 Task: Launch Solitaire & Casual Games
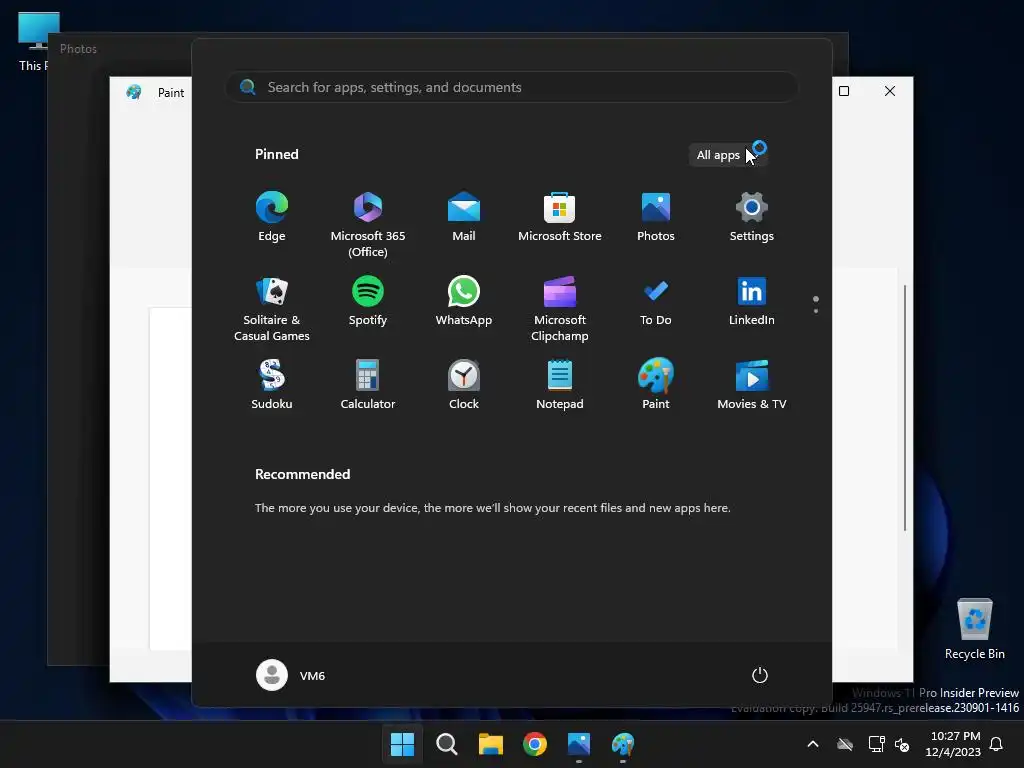click(272, 309)
